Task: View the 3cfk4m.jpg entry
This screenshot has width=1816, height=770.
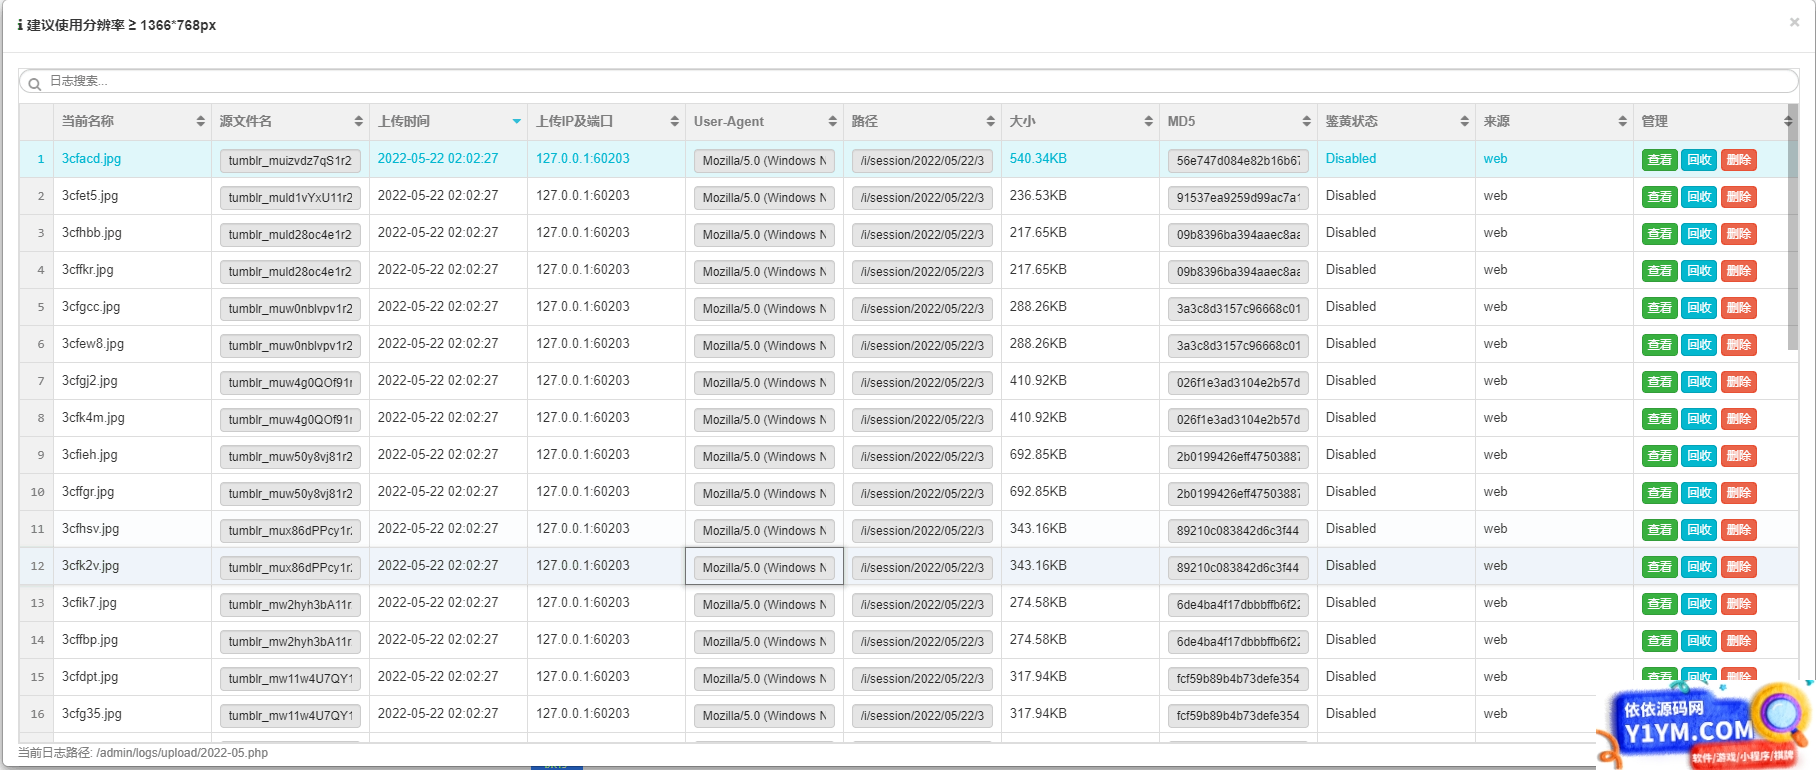Action: 1660,419
